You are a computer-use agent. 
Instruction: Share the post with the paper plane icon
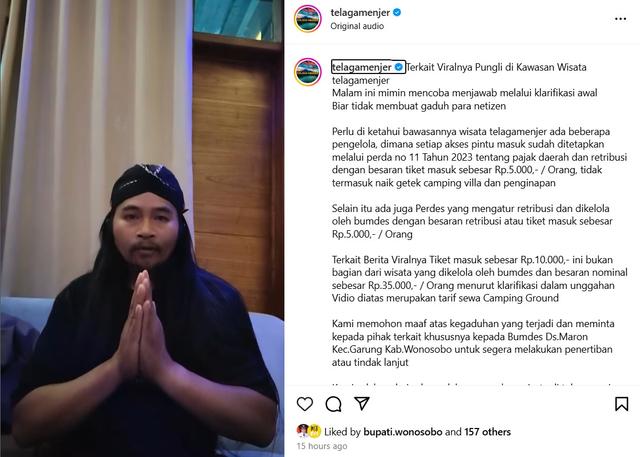coord(362,403)
